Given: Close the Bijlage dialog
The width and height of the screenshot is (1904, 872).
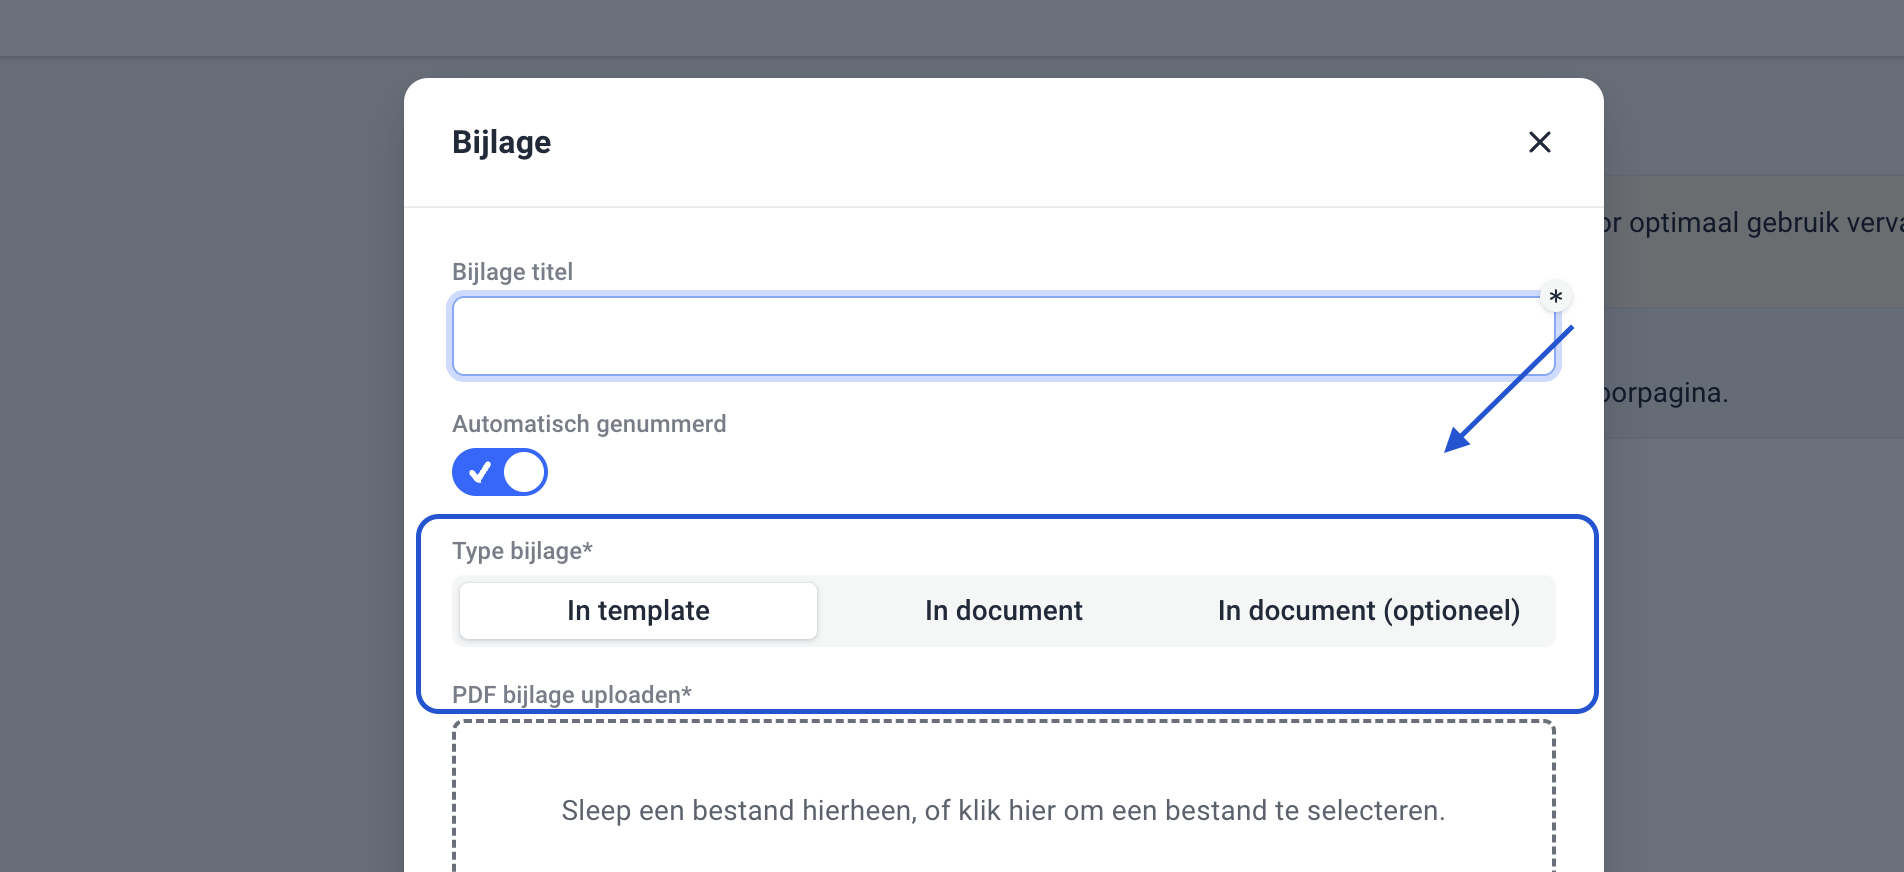Looking at the screenshot, I should click(1539, 142).
